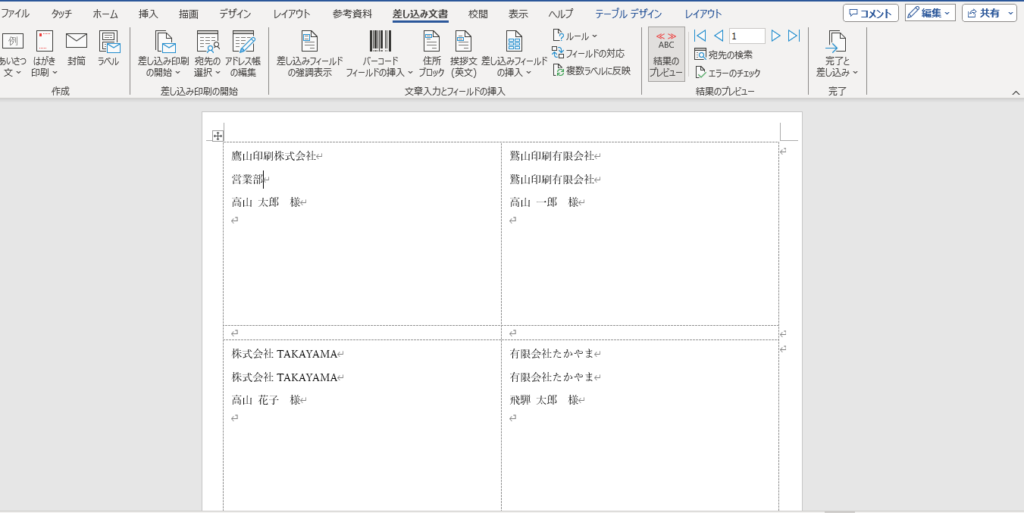This screenshot has width=1024, height=513.
Task: Open ルール (Rules) dropdown
Action: click(x=575, y=35)
